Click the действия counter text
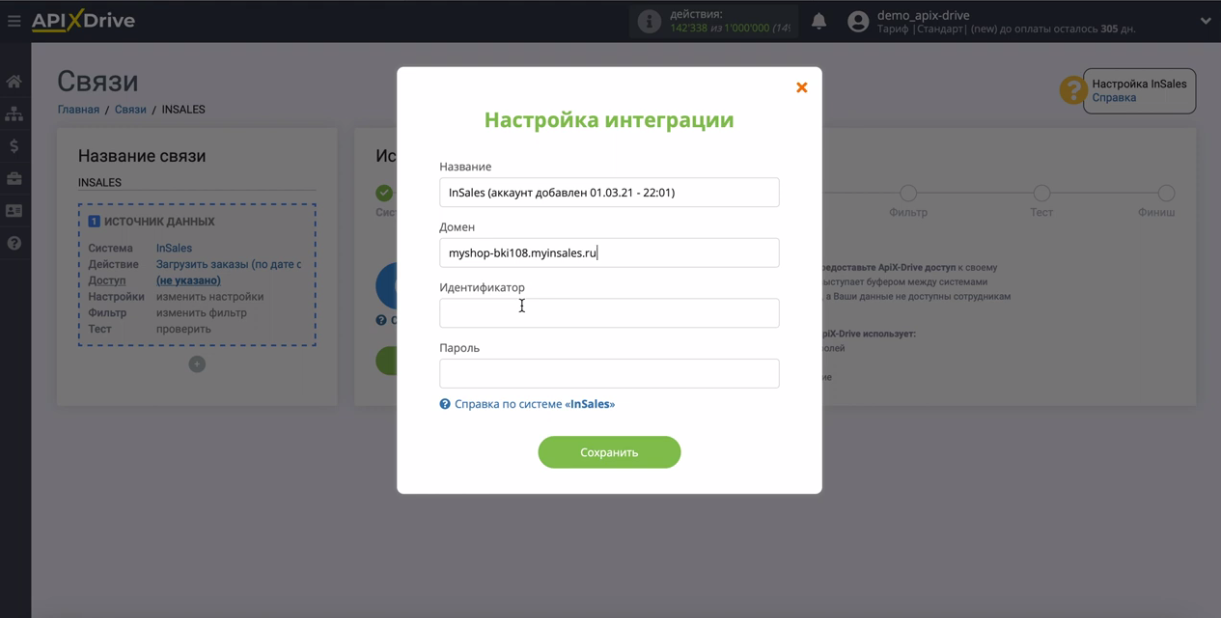Viewport: 1221px width, 618px height. click(696, 14)
